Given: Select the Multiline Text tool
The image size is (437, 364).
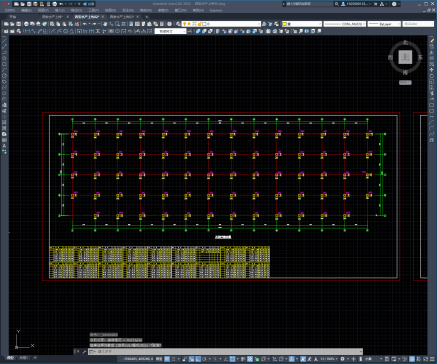Looking at the screenshot, I should [x=4, y=146].
